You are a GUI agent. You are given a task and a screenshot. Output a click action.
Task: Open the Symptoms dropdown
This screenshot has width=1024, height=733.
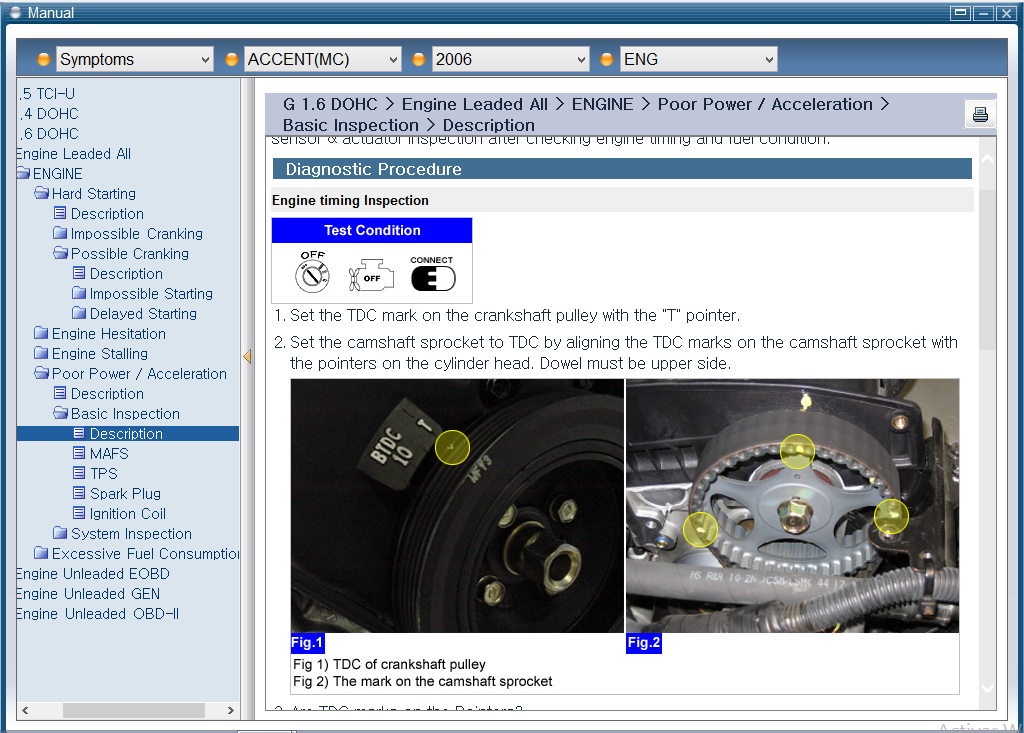(134, 59)
